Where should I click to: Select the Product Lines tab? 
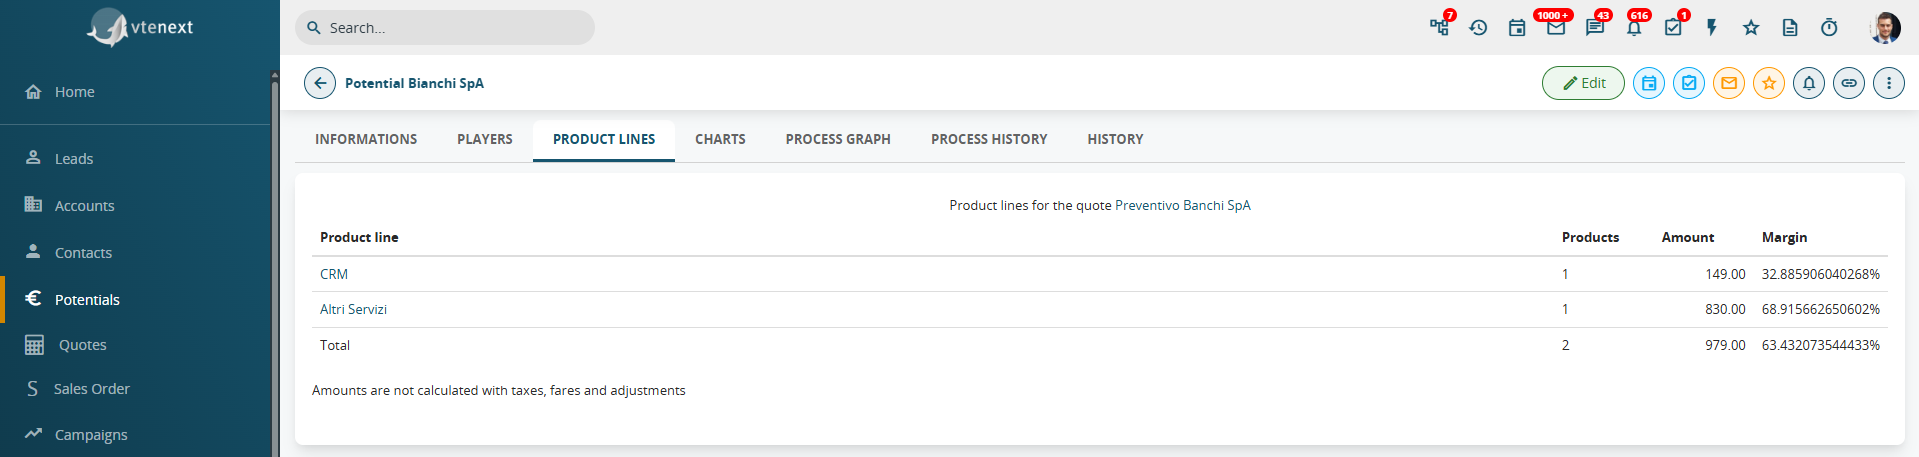pyautogui.click(x=604, y=139)
